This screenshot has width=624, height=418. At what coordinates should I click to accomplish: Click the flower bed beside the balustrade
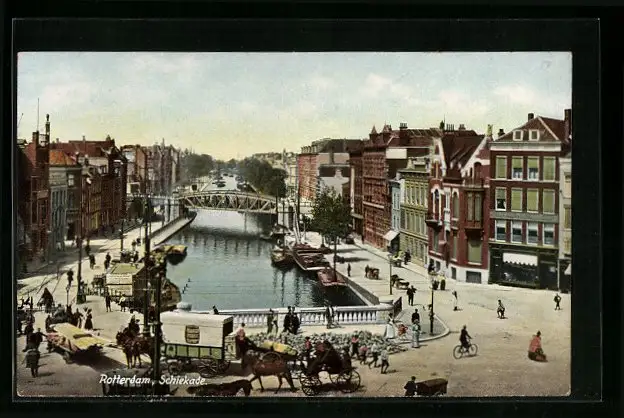(320, 340)
